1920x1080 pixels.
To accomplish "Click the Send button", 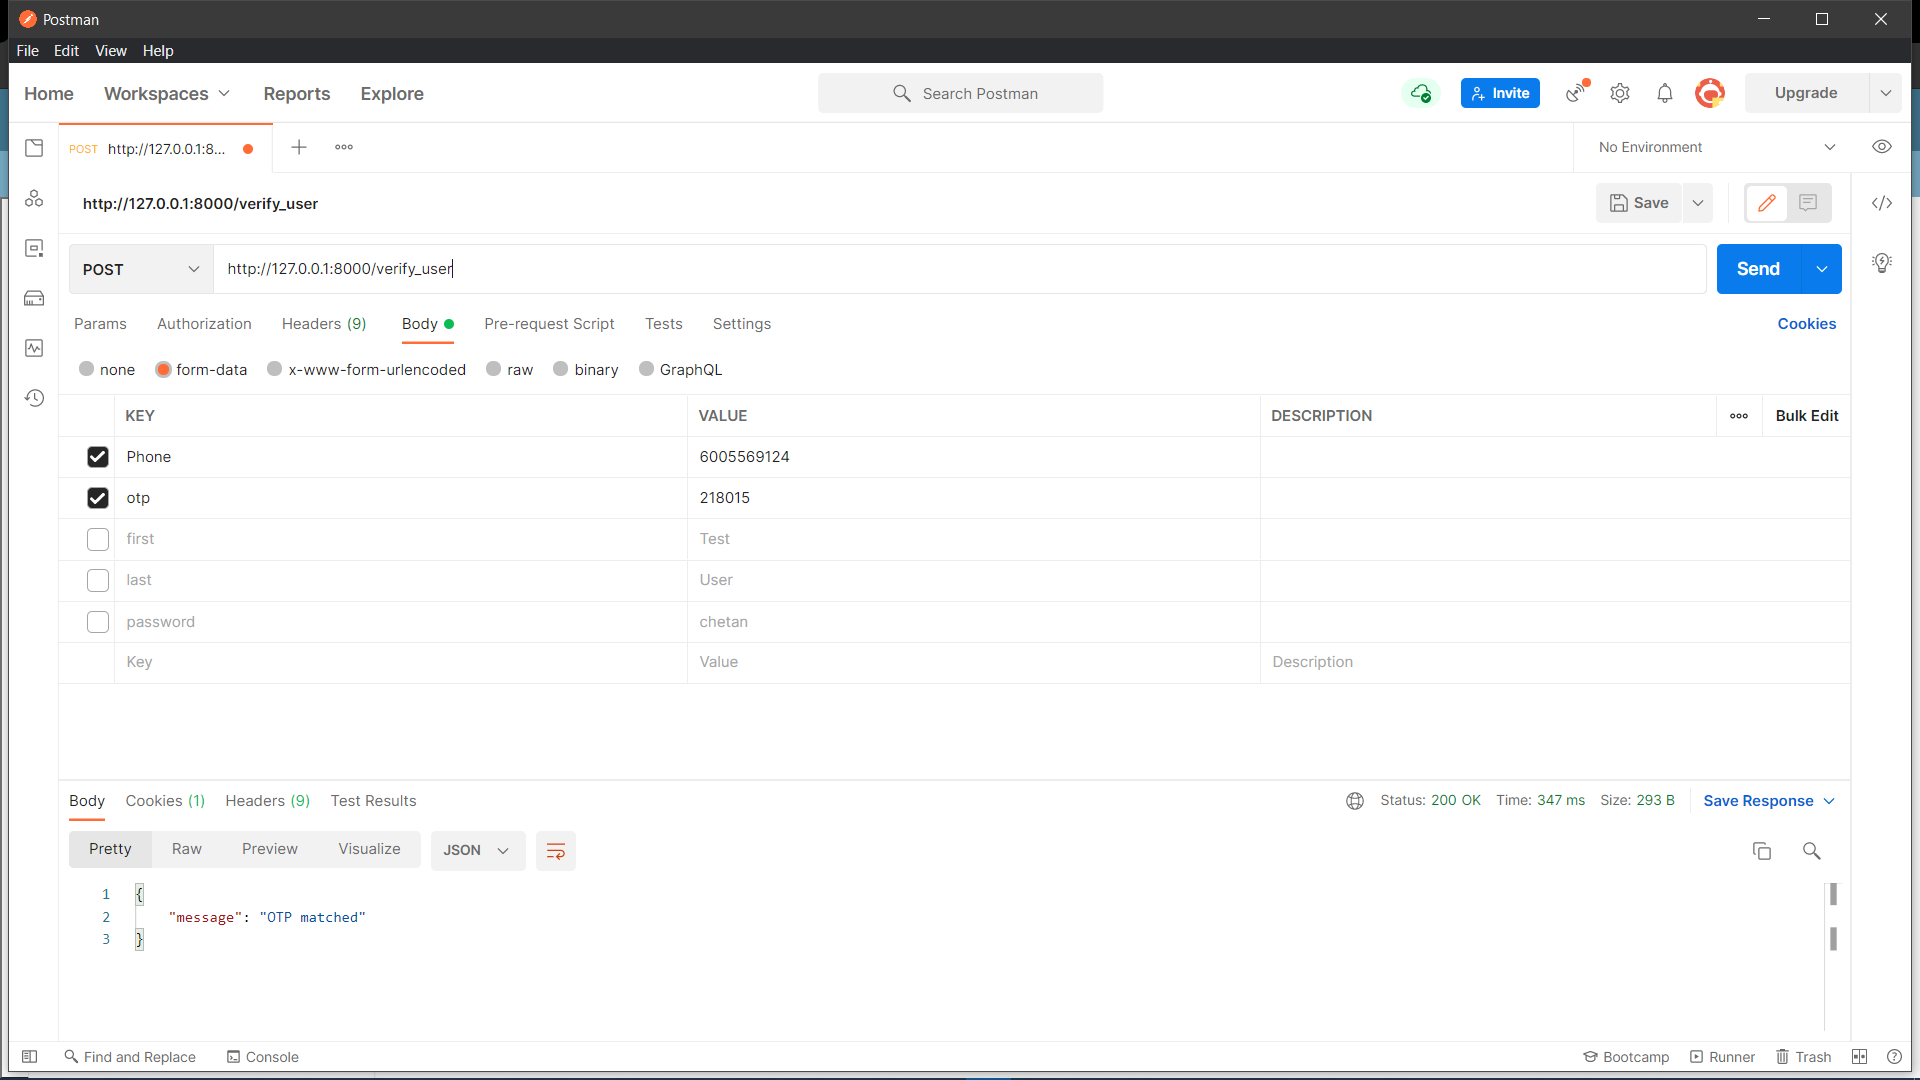I will click(1758, 269).
